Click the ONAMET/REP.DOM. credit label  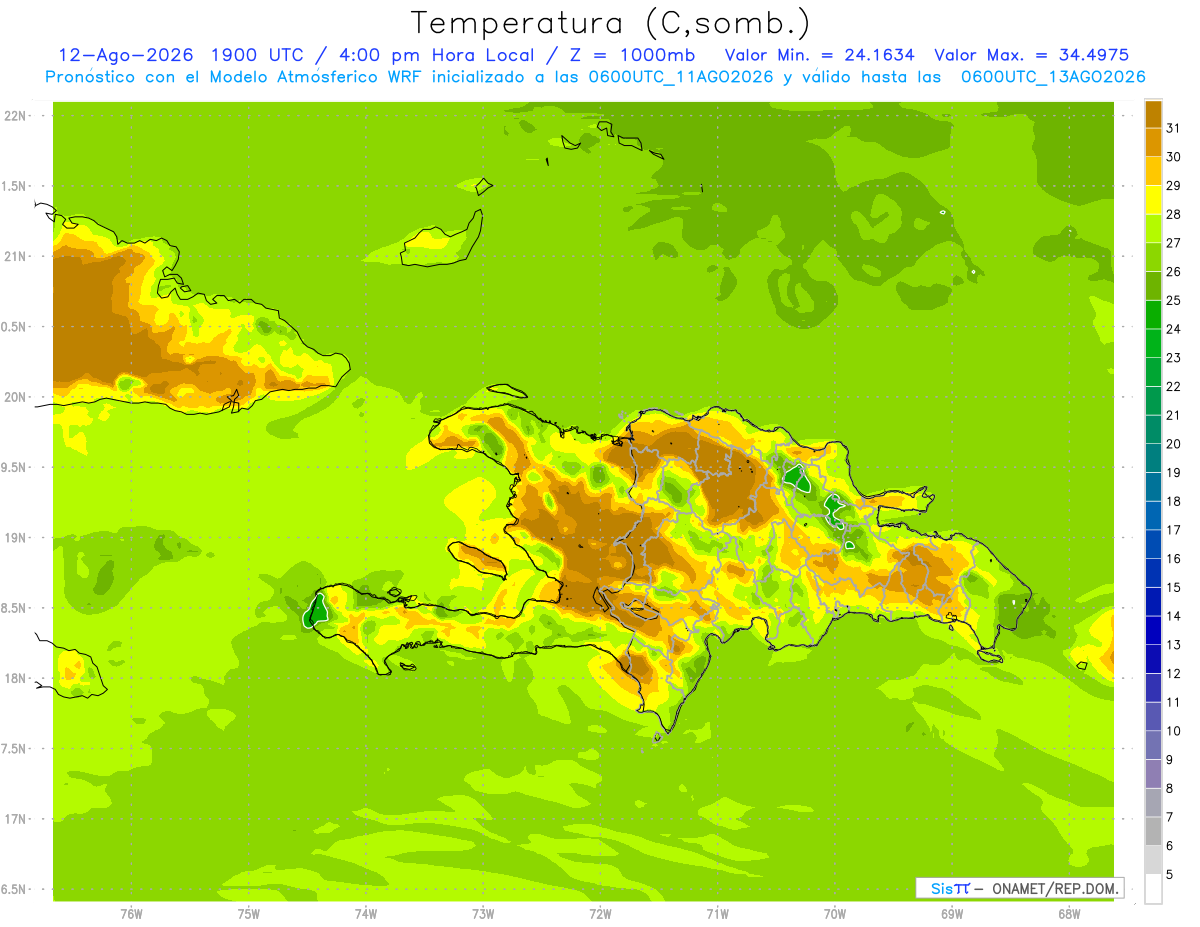(x=1054, y=888)
